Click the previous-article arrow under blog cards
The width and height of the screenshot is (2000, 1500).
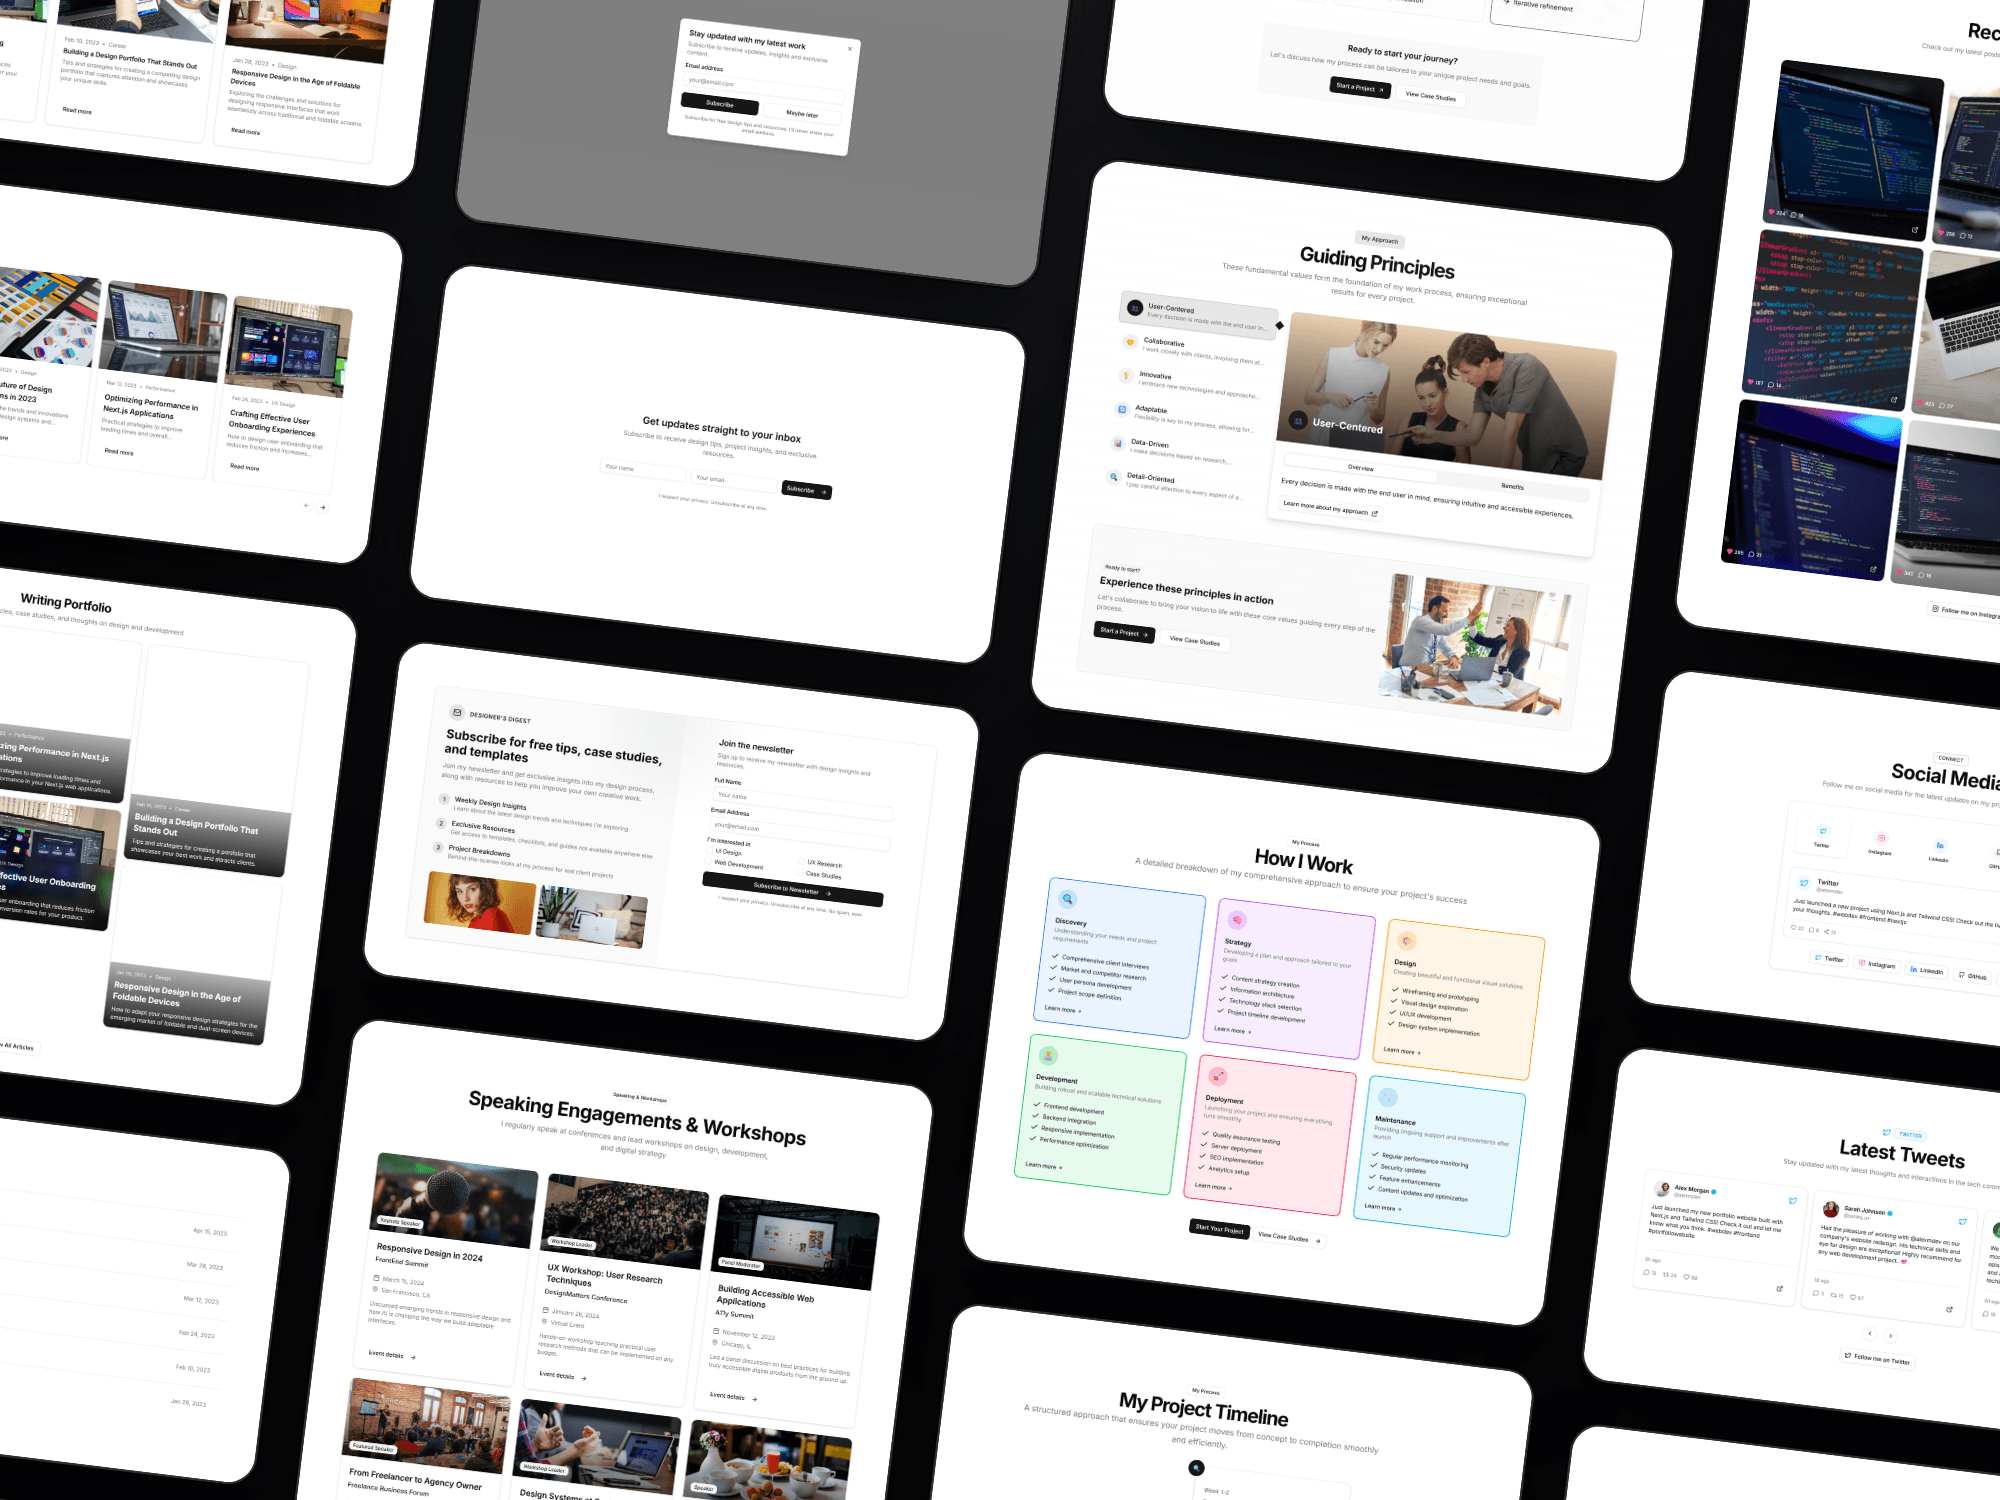click(x=306, y=505)
